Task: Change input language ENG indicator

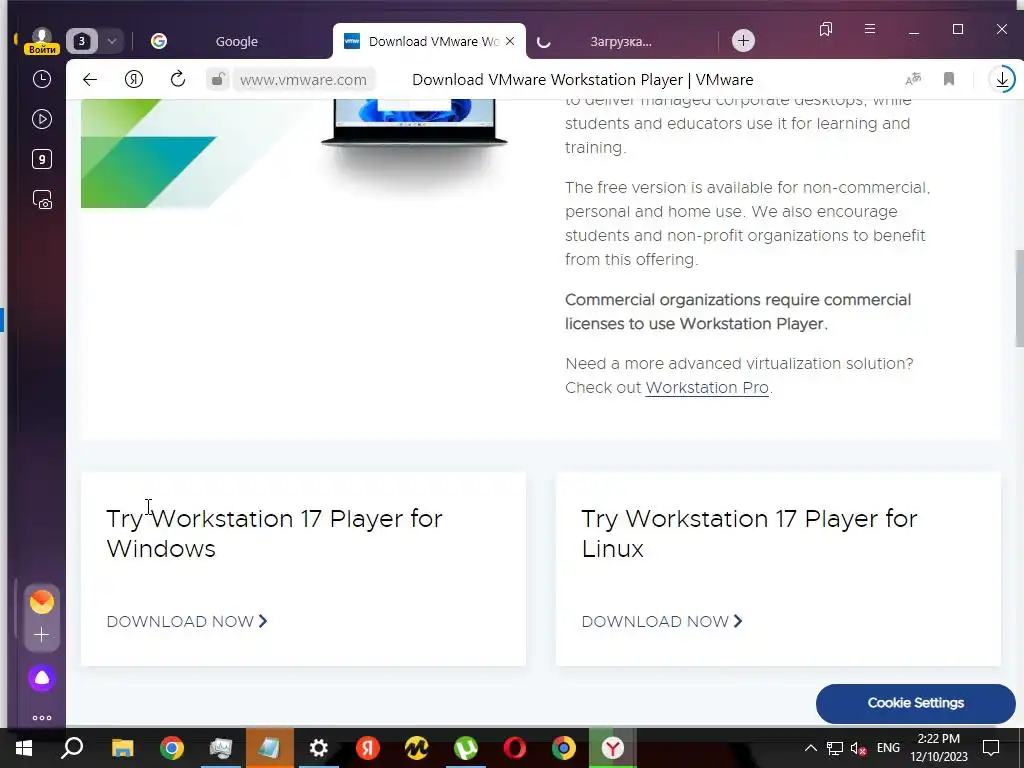Action: (x=888, y=748)
